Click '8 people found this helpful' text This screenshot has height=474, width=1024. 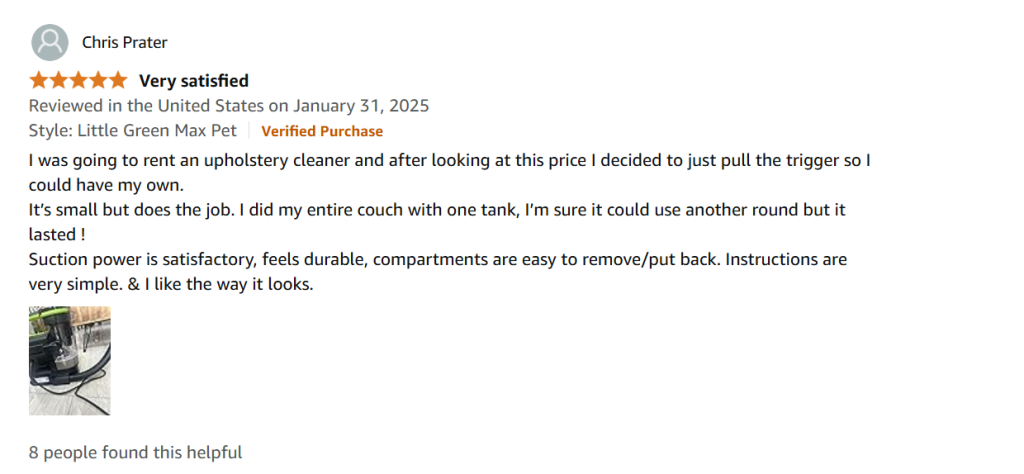135,452
